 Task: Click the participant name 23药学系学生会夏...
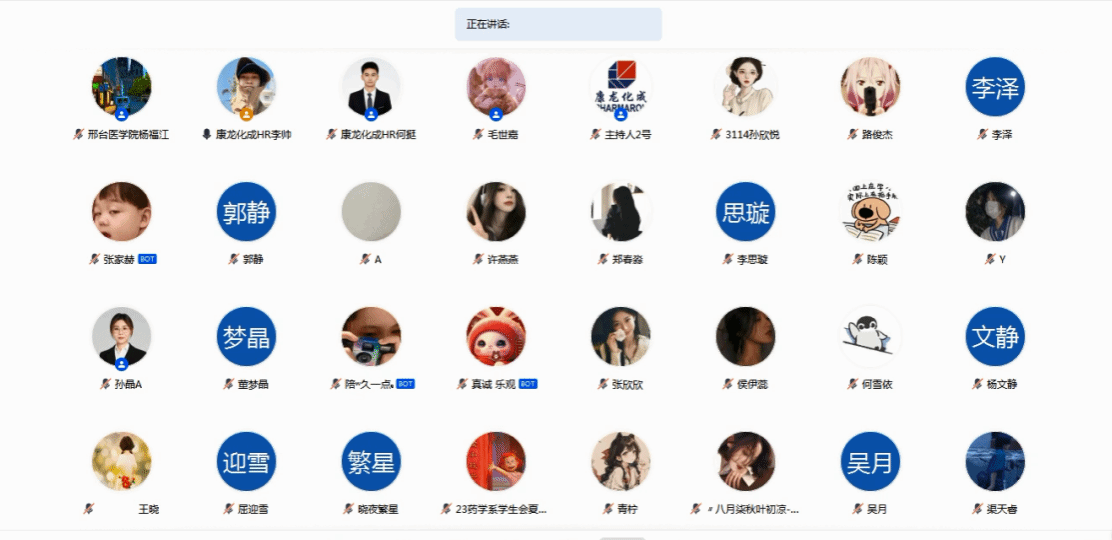pos(501,509)
